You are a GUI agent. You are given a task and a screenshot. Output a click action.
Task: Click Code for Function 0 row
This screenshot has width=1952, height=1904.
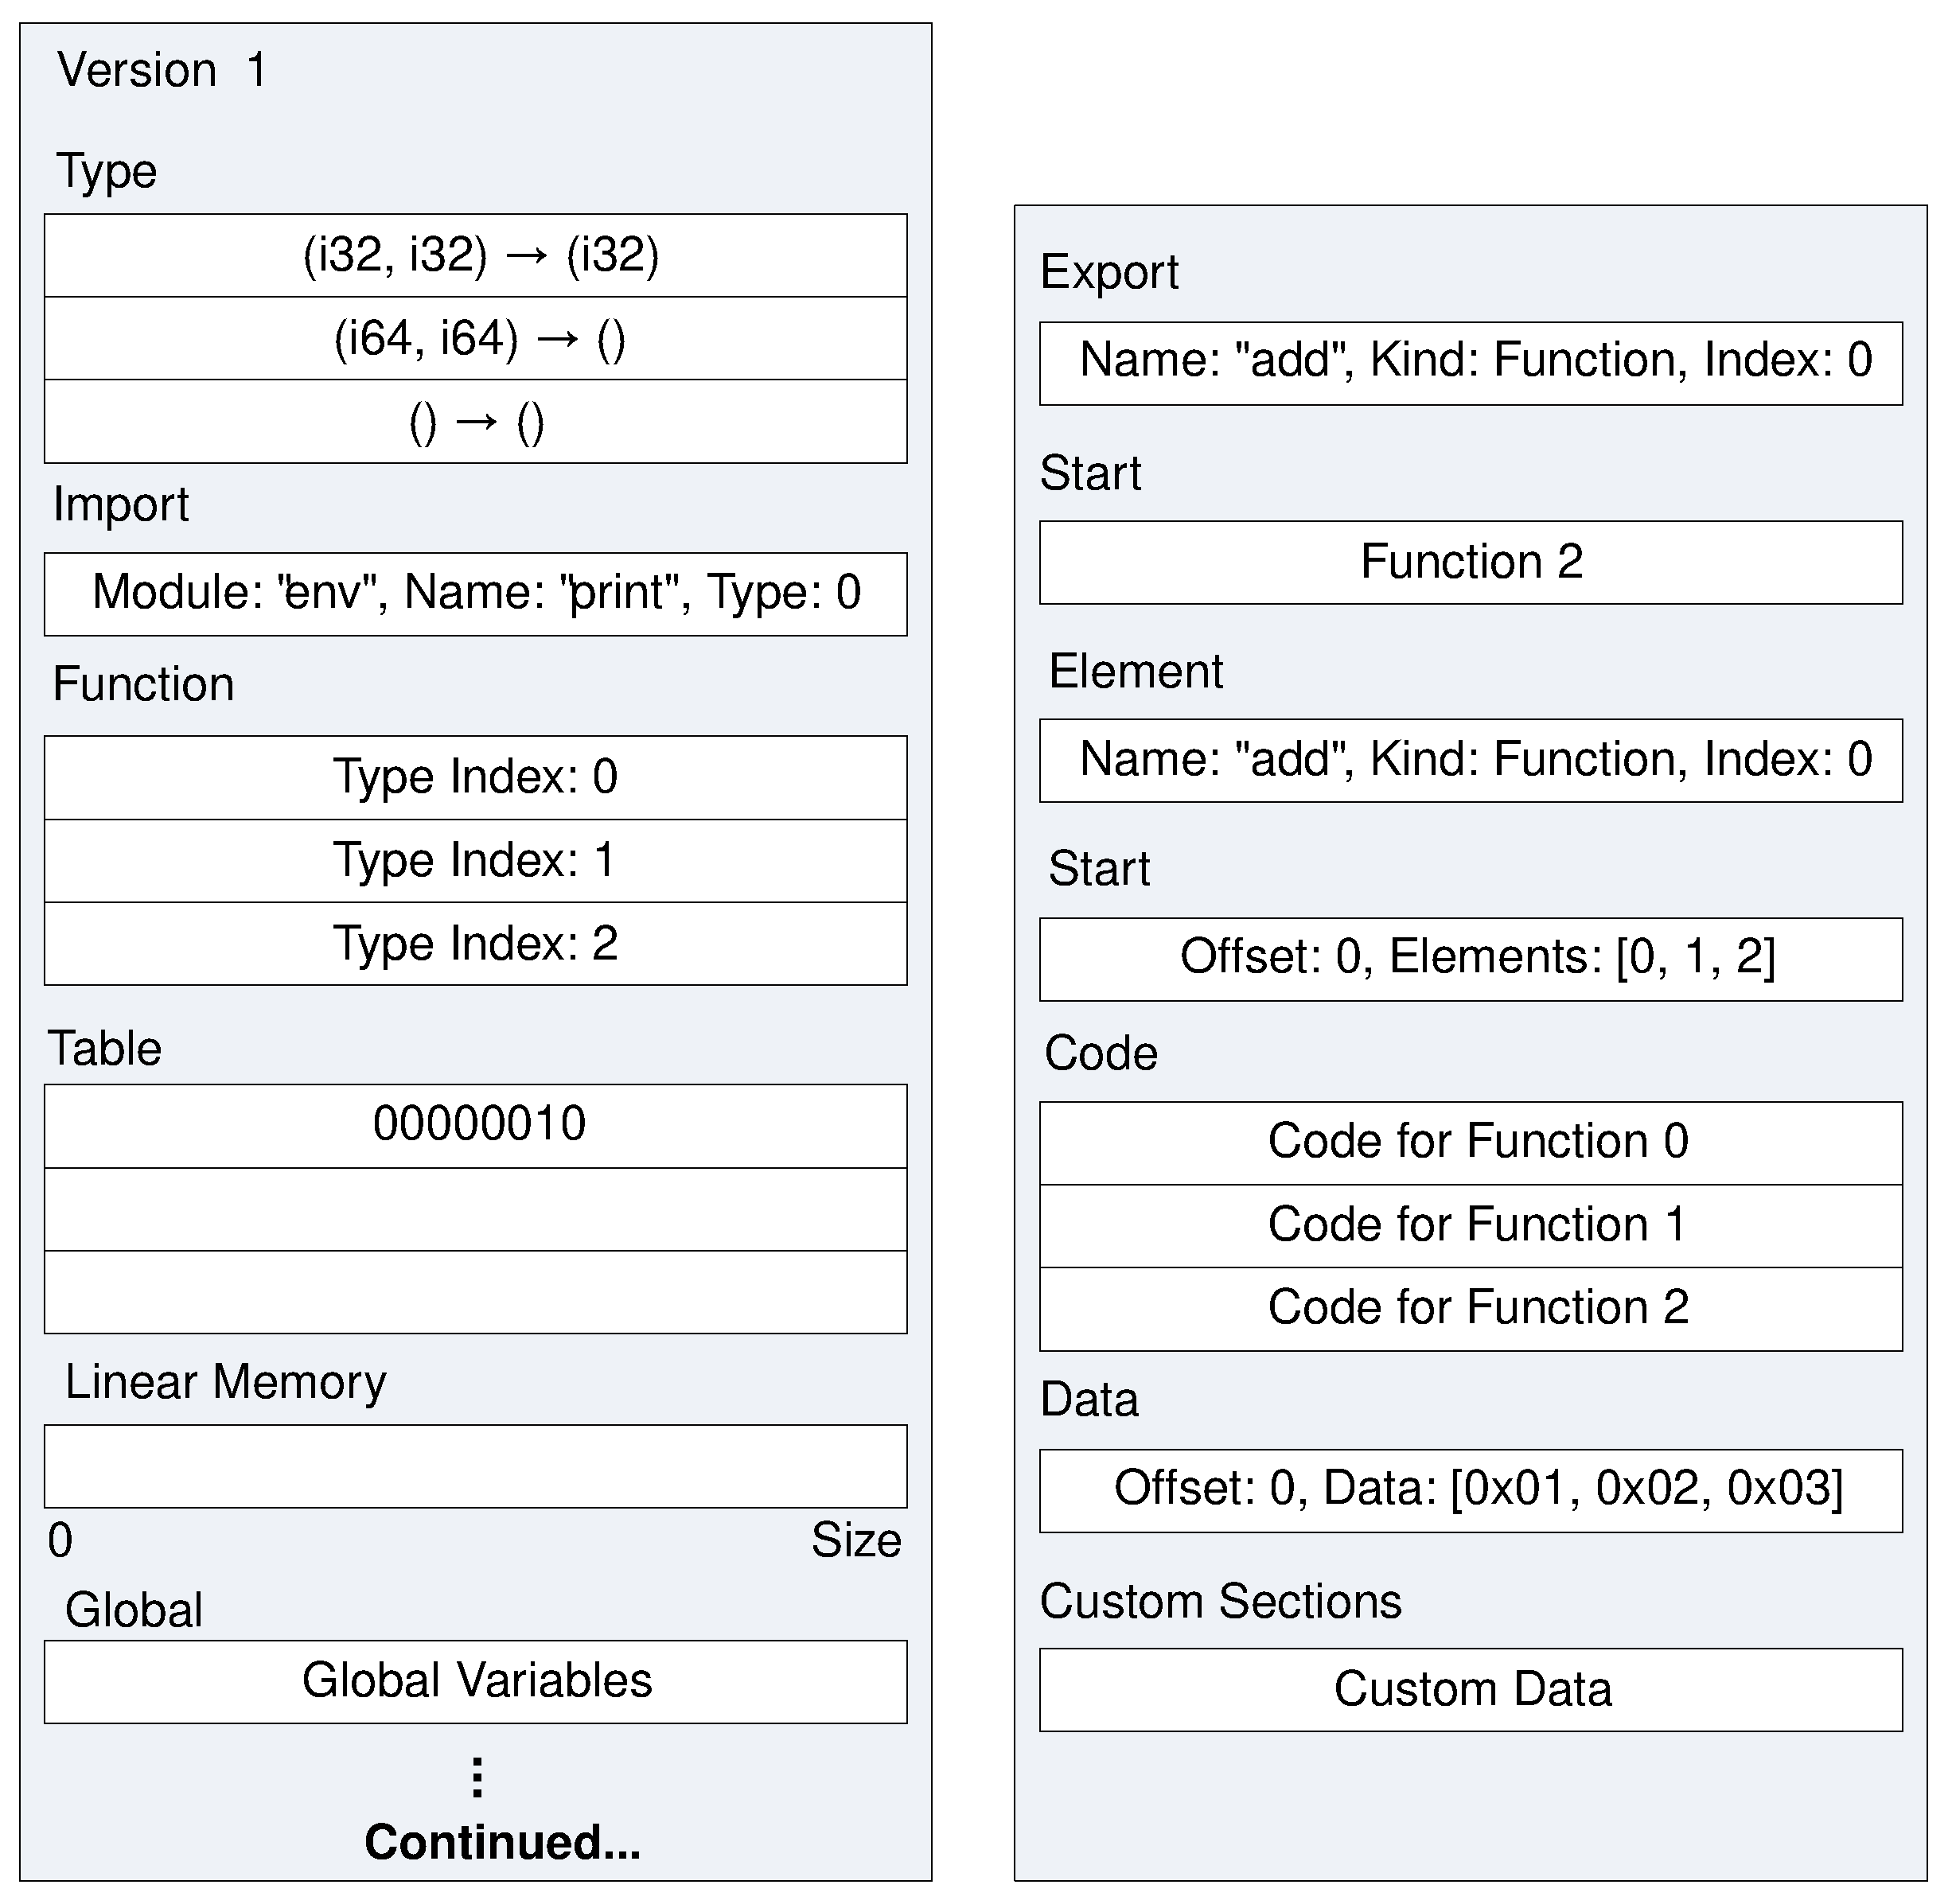point(1470,1142)
